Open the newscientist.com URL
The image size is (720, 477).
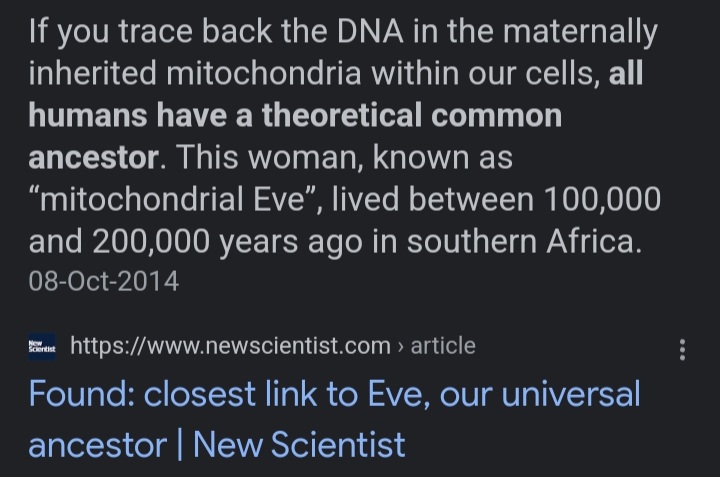[230, 347]
